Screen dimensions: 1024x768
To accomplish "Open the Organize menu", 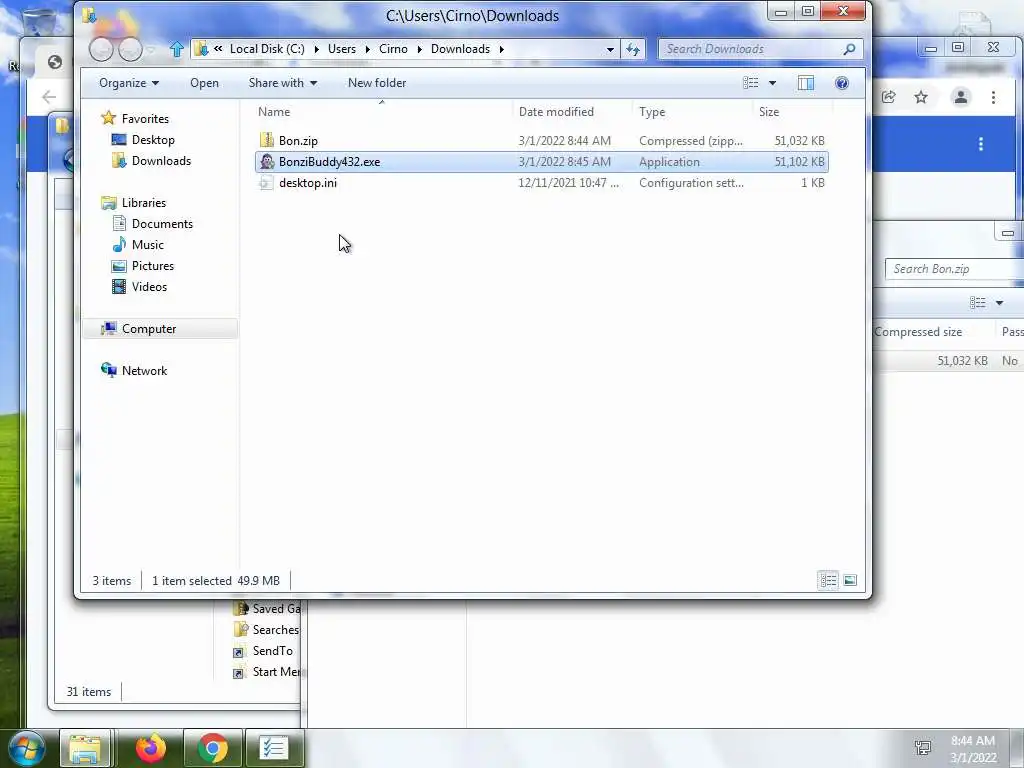I will click(129, 83).
